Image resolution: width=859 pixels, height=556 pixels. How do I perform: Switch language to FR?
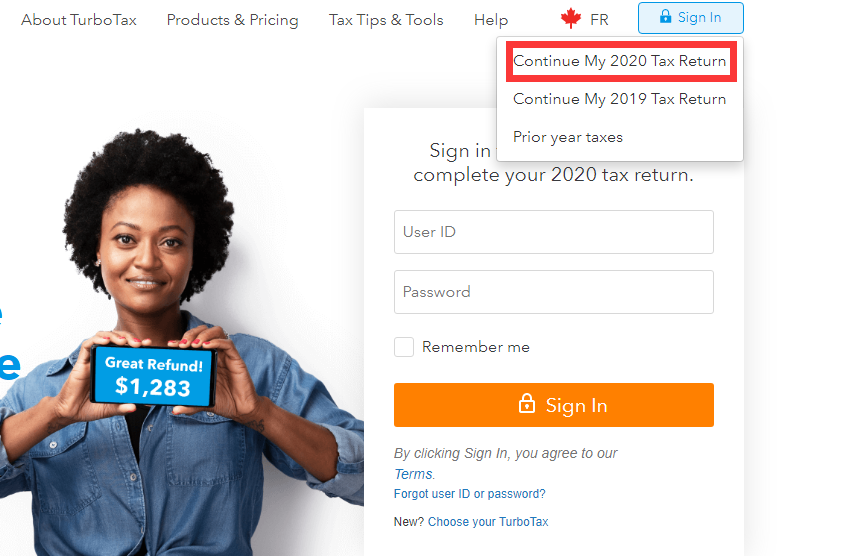coord(599,20)
